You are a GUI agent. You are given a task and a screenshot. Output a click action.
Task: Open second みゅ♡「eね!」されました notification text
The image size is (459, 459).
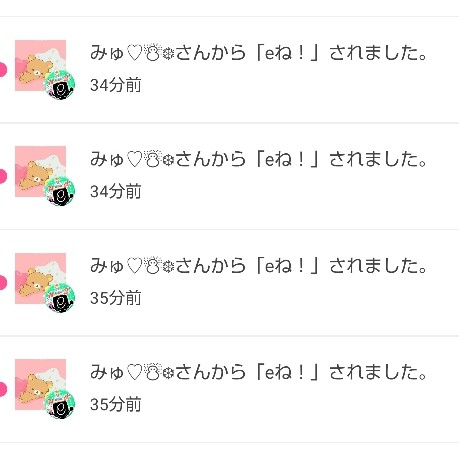click(259, 159)
